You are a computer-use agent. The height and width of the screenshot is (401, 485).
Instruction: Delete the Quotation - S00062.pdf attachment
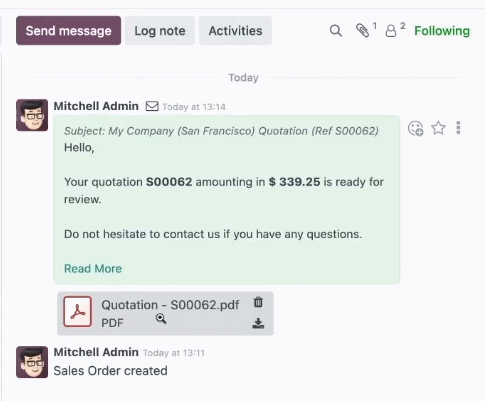[258, 302]
